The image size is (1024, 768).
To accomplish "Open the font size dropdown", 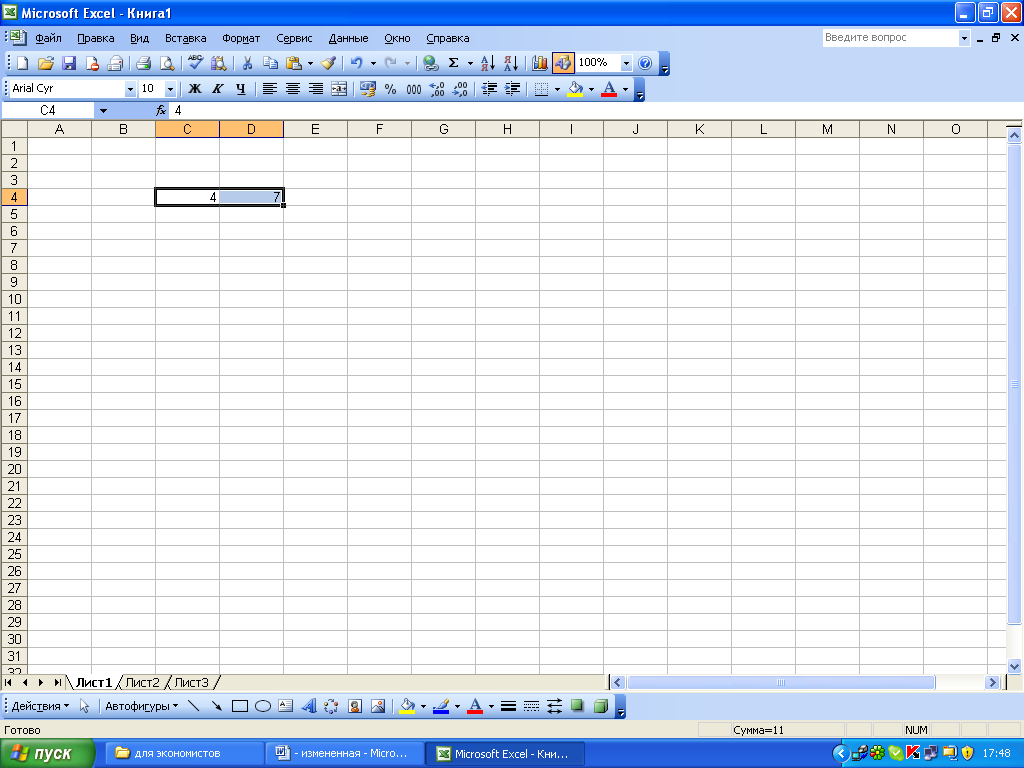I will coord(170,89).
